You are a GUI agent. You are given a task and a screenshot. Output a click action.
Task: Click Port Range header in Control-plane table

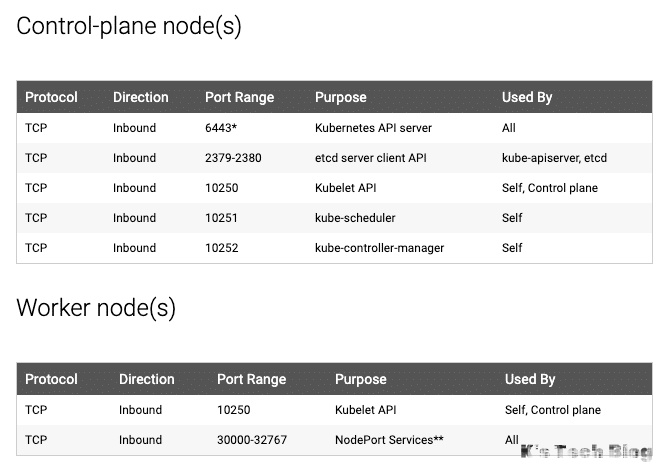tap(239, 97)
